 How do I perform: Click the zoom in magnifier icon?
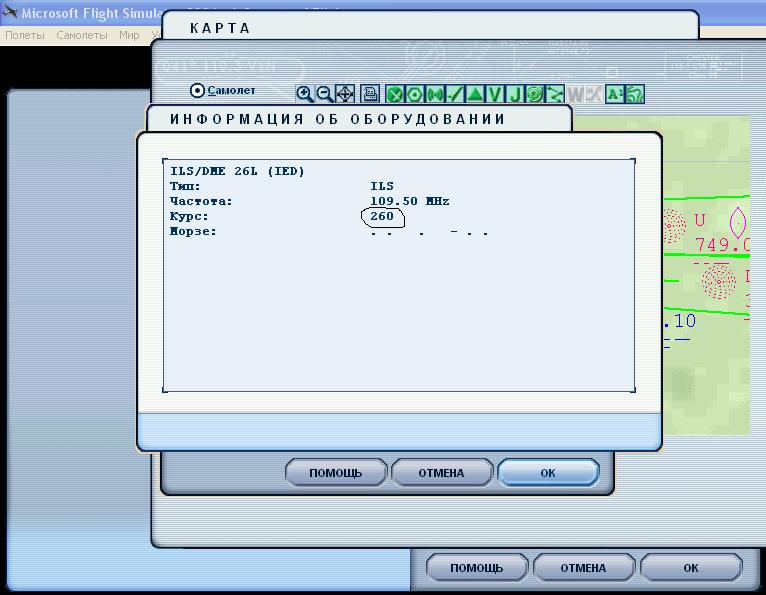(305, 94)
